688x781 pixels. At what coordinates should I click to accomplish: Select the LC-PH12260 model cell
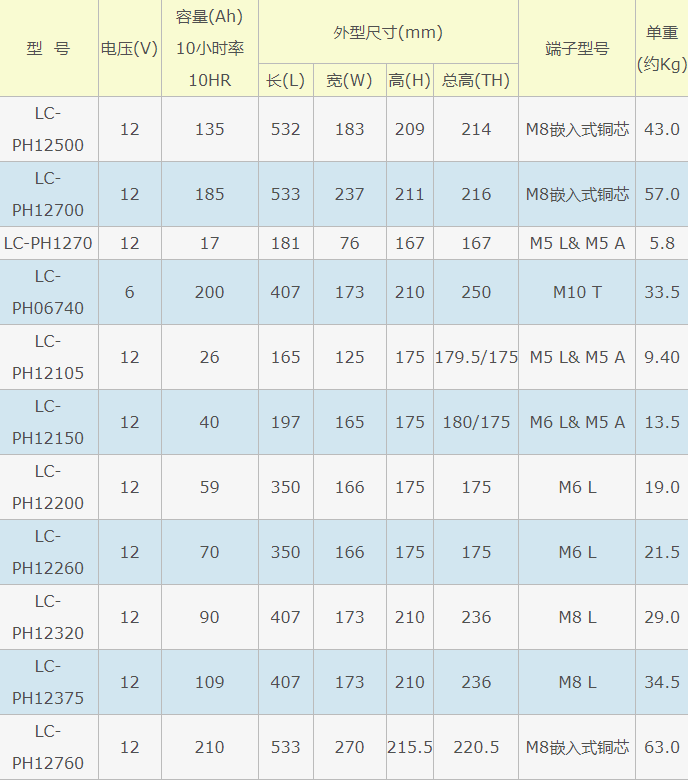tap(48, 552)
